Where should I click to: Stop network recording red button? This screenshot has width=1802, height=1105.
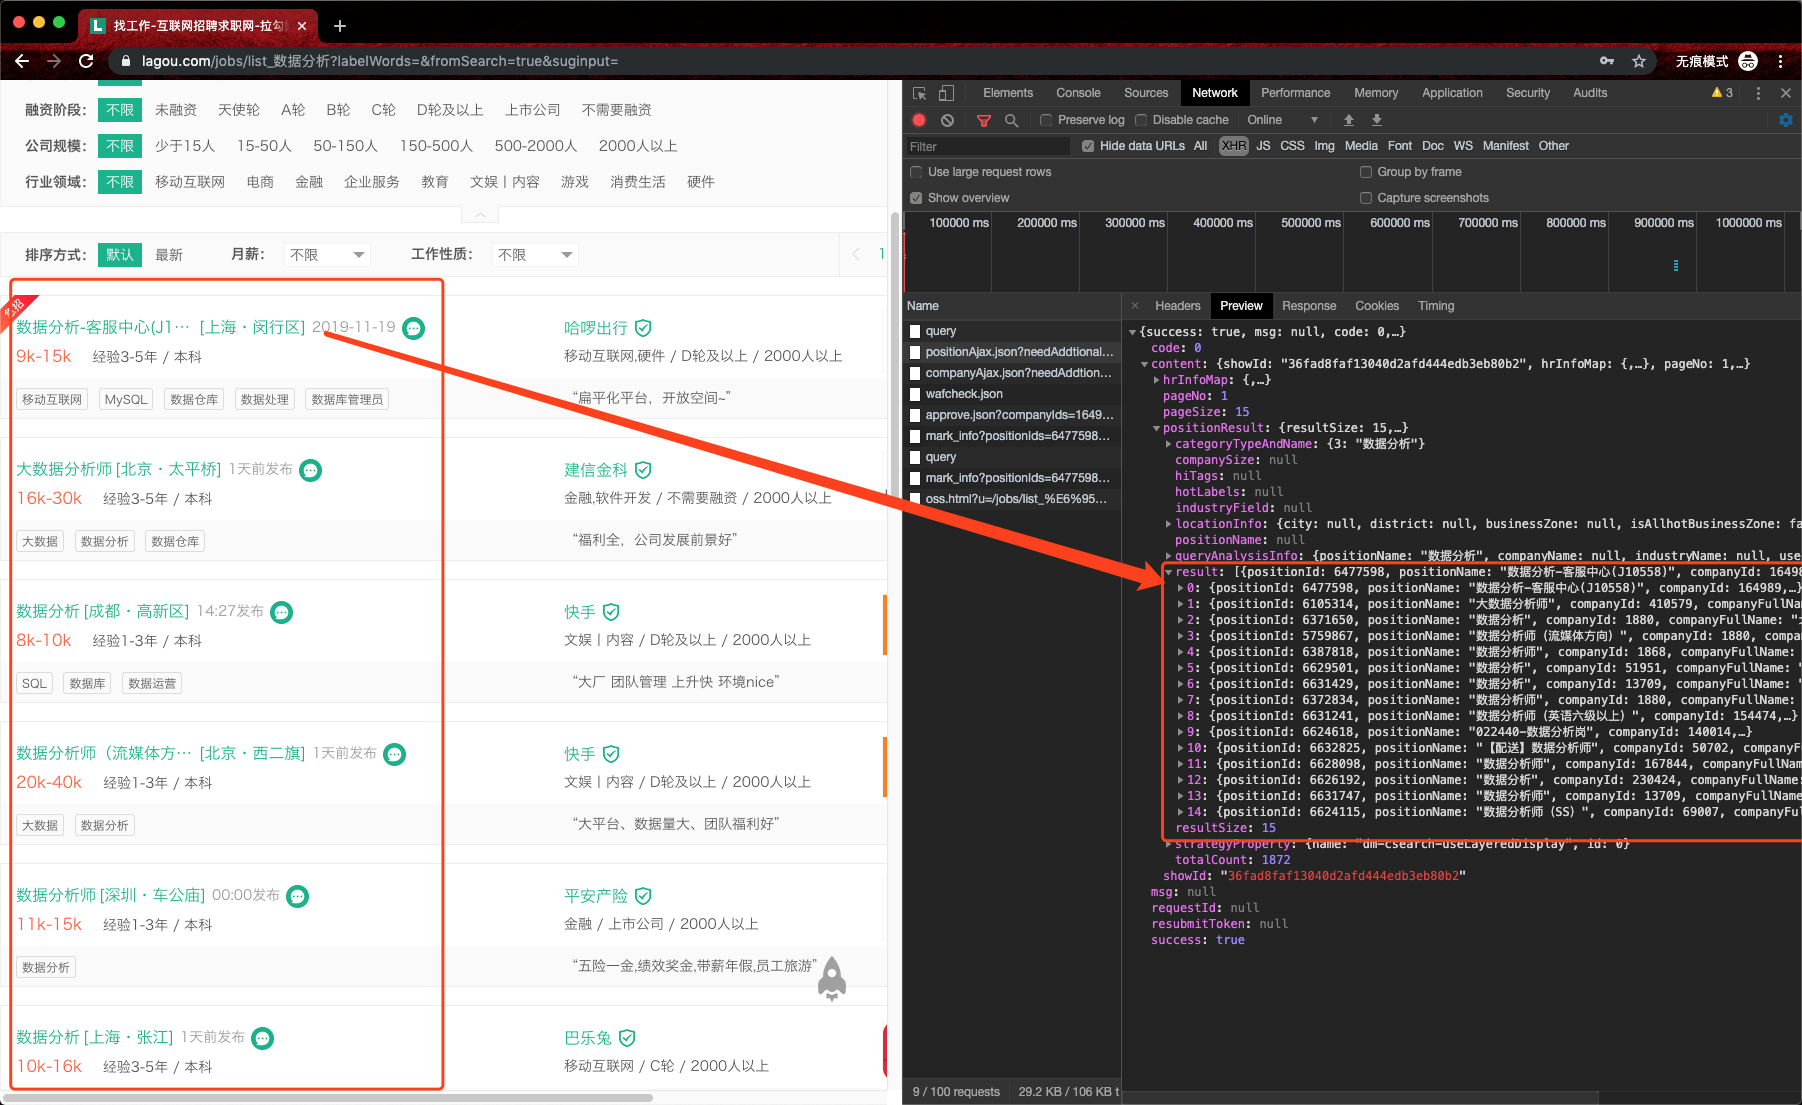click(x=919, y=120)
